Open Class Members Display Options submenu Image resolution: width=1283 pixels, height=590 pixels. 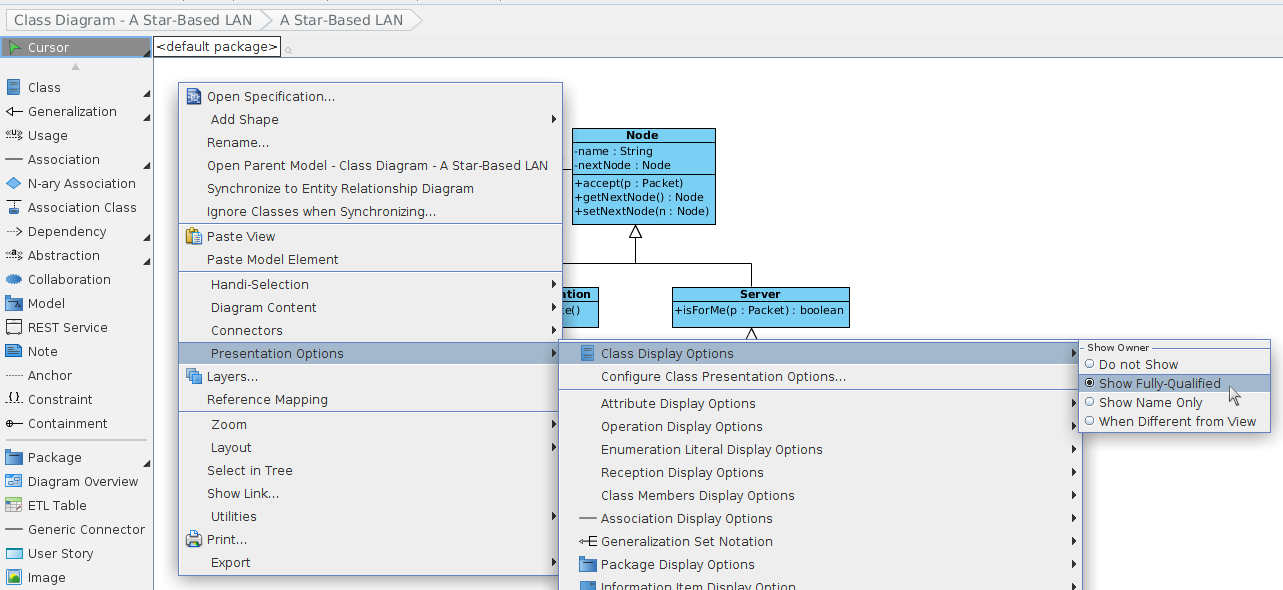point(821,495)
